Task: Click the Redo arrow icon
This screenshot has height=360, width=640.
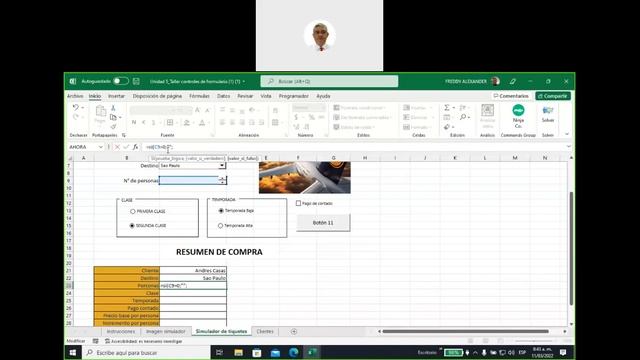Action: click(76, 117)
